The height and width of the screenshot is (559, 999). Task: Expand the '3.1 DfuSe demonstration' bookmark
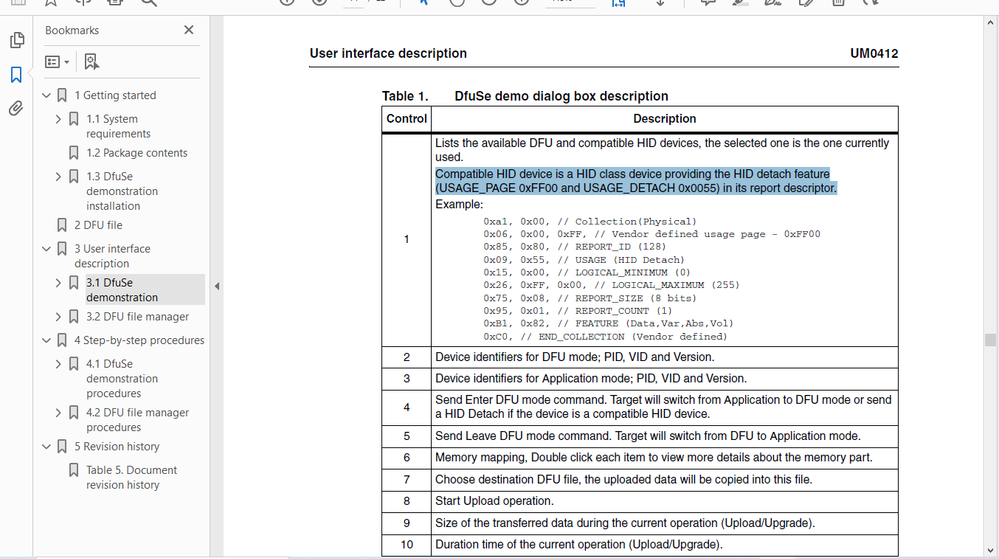click(x=58, y=282)
